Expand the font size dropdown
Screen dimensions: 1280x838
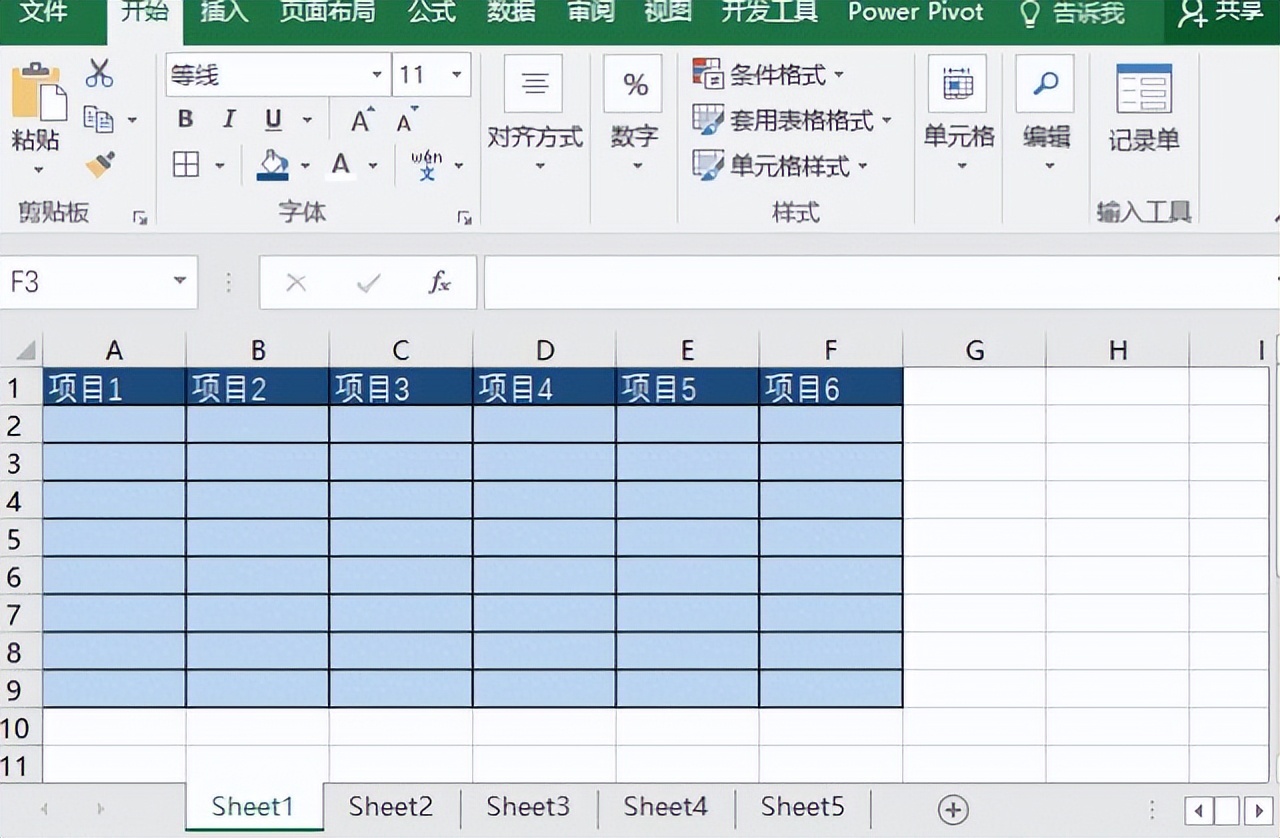click(x=456, y=75)
